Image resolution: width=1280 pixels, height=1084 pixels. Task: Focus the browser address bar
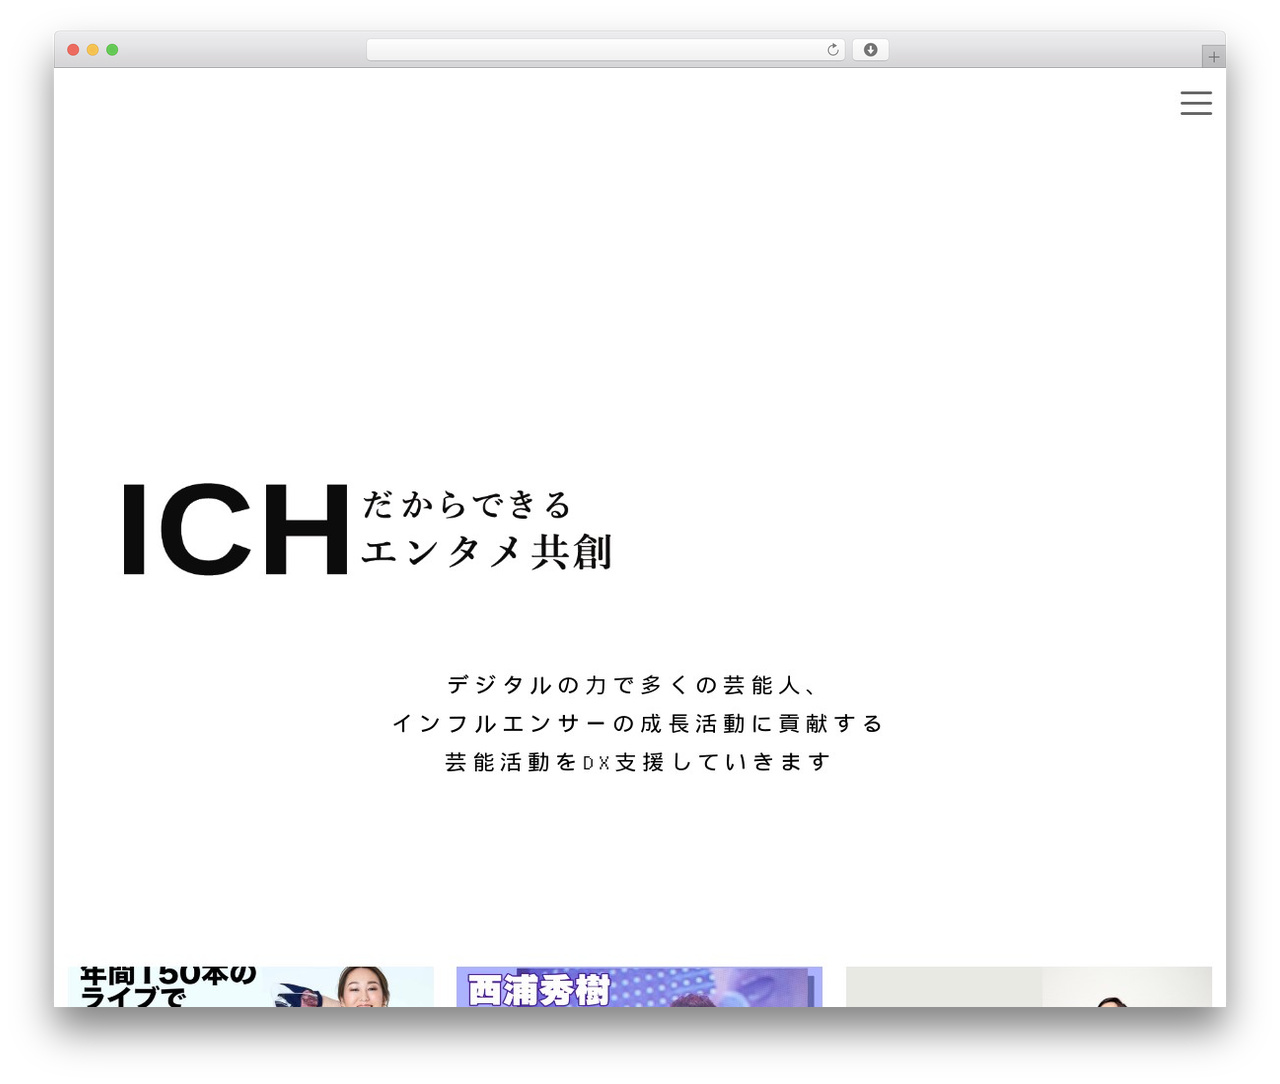tap(605, 50)
